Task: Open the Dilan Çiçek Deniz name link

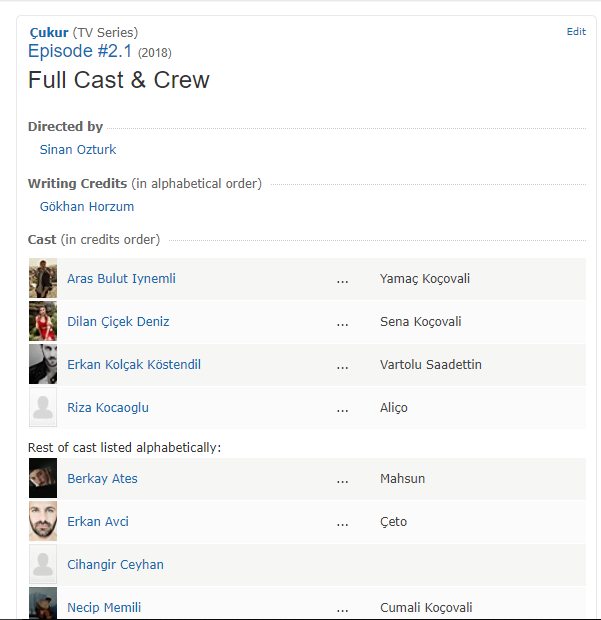Action: pyautogui.click(x=118, y=322)
